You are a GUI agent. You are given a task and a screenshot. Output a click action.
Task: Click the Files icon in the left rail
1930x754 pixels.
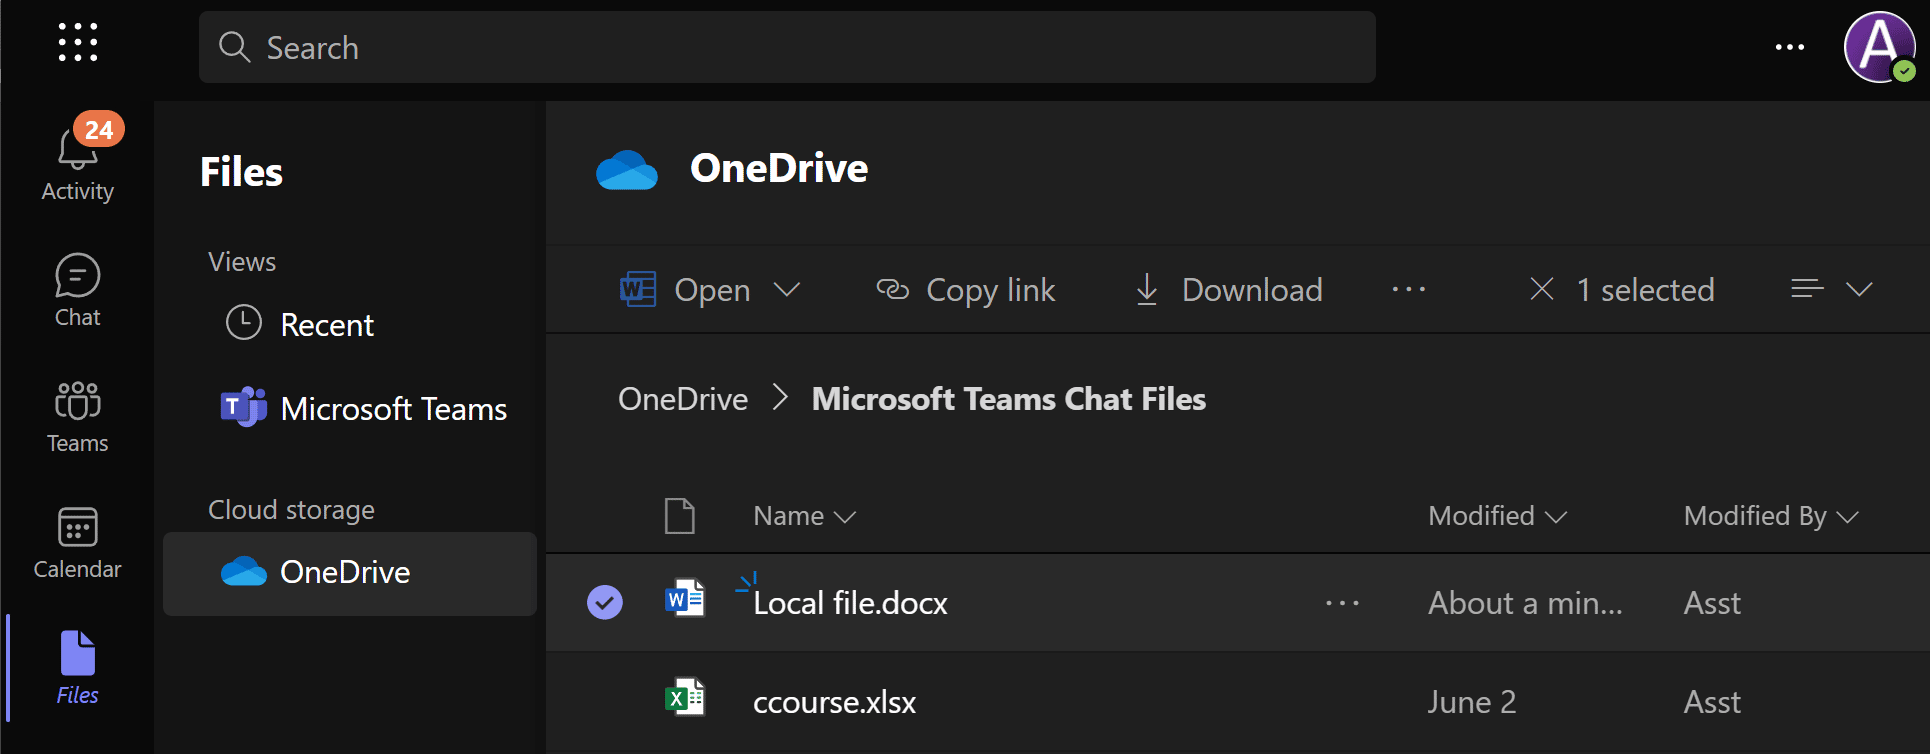[x=77, y=667]
